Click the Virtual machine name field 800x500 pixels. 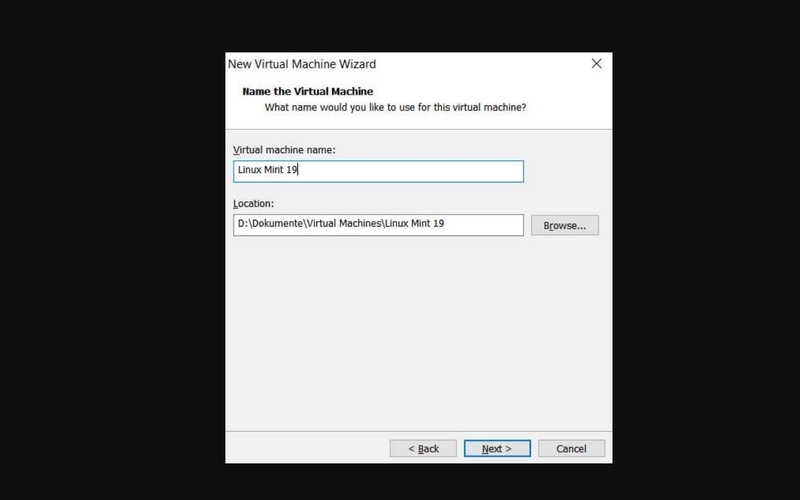coord(378,171)
